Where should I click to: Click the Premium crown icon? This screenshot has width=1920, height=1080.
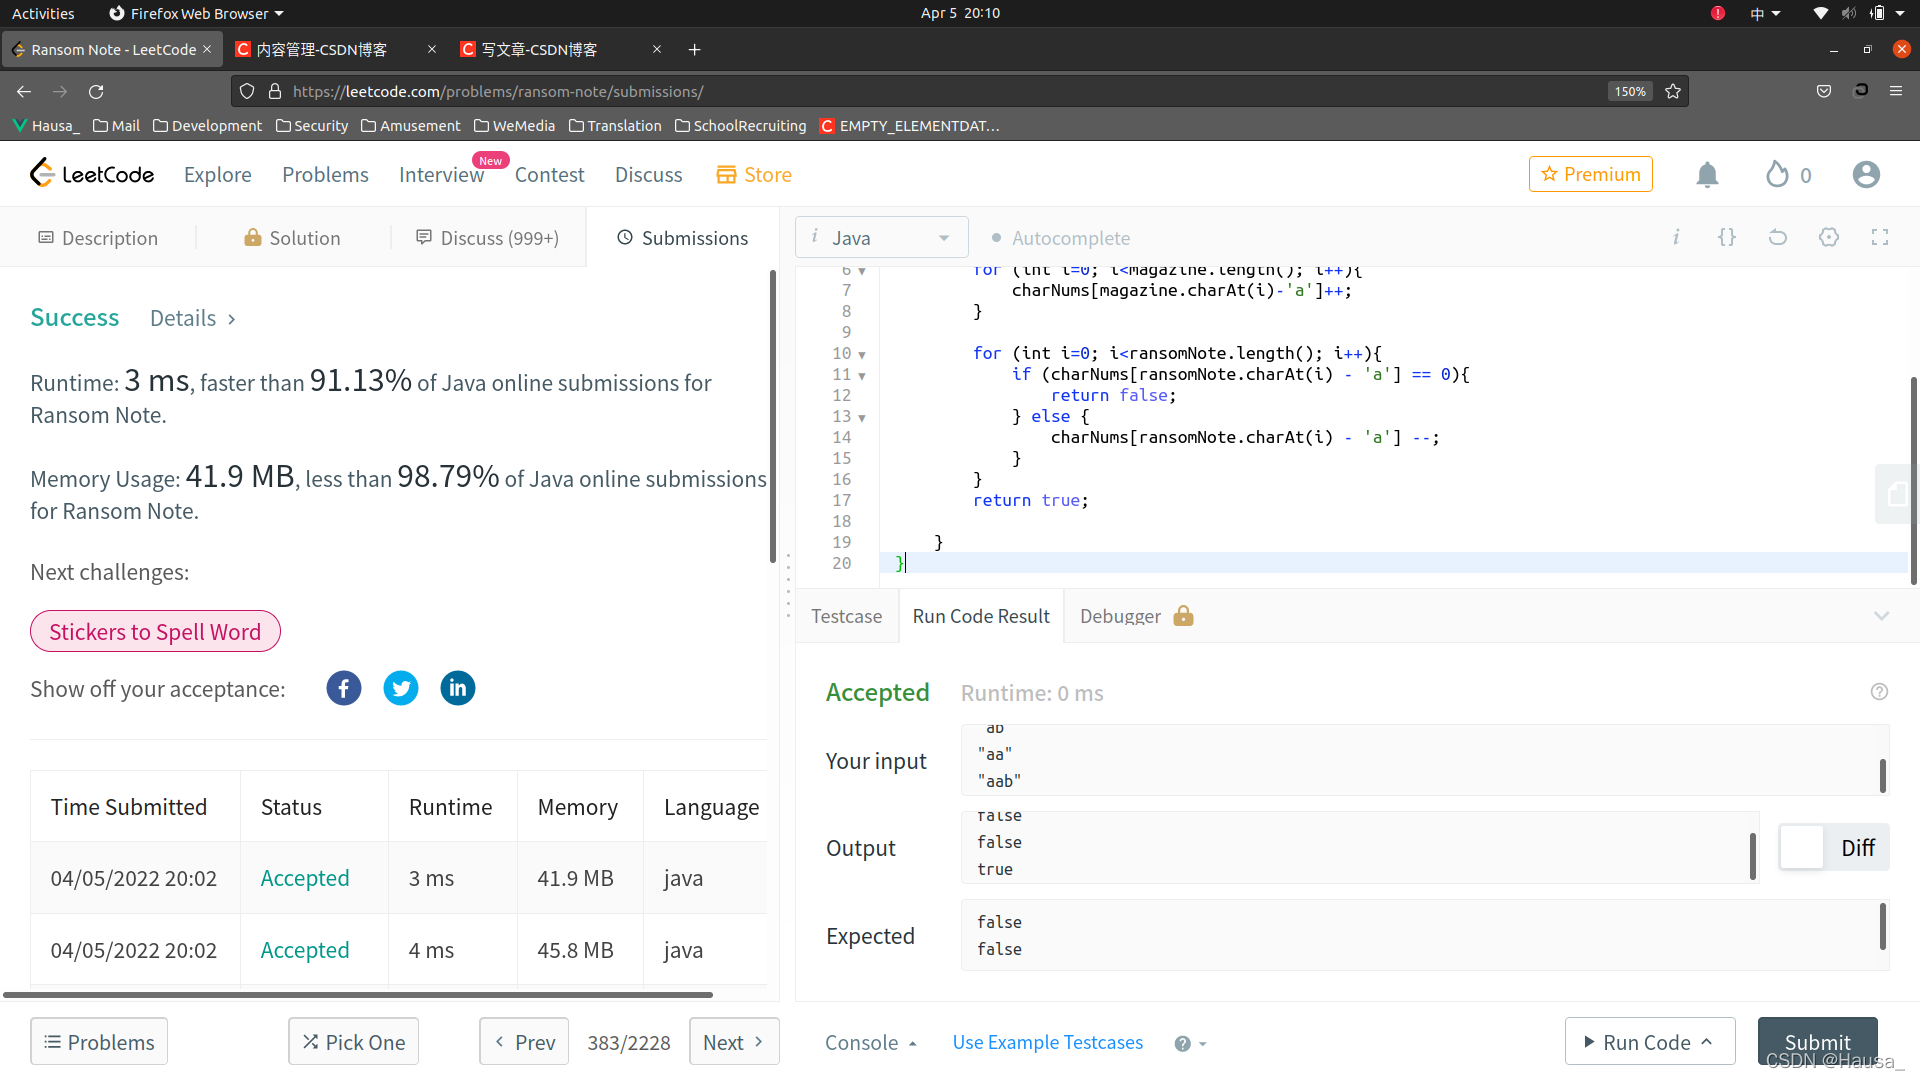coord(1549,173)
